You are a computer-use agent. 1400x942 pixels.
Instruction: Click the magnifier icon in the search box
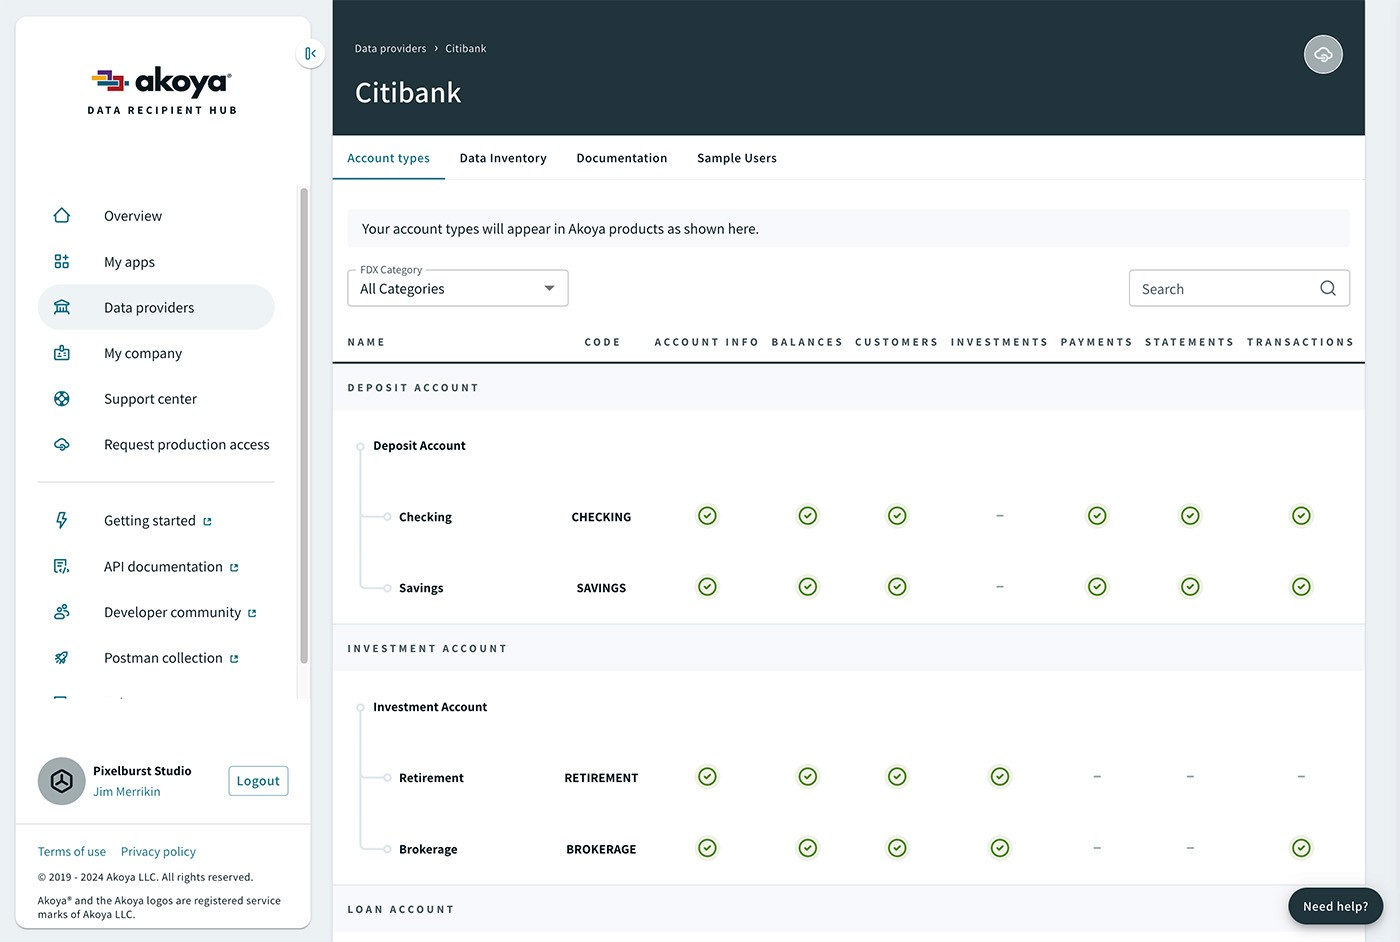point(1328,288)
